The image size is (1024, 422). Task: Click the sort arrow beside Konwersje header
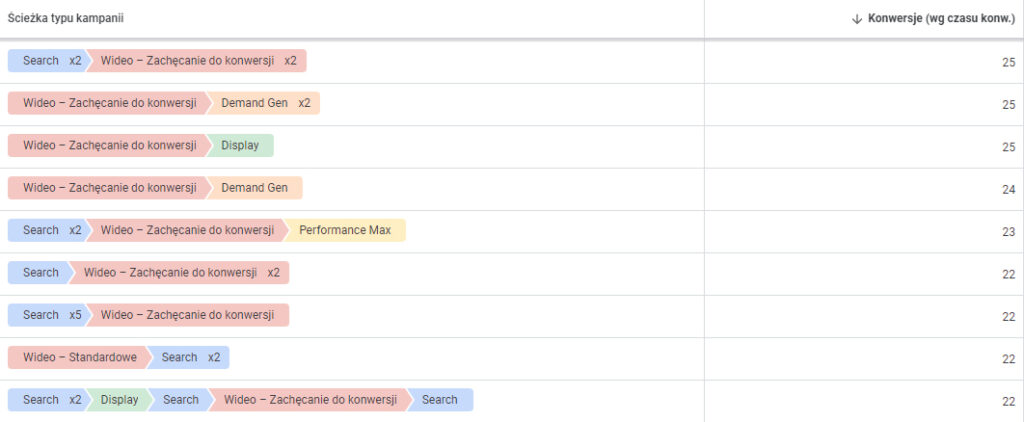tap(856, 19)
